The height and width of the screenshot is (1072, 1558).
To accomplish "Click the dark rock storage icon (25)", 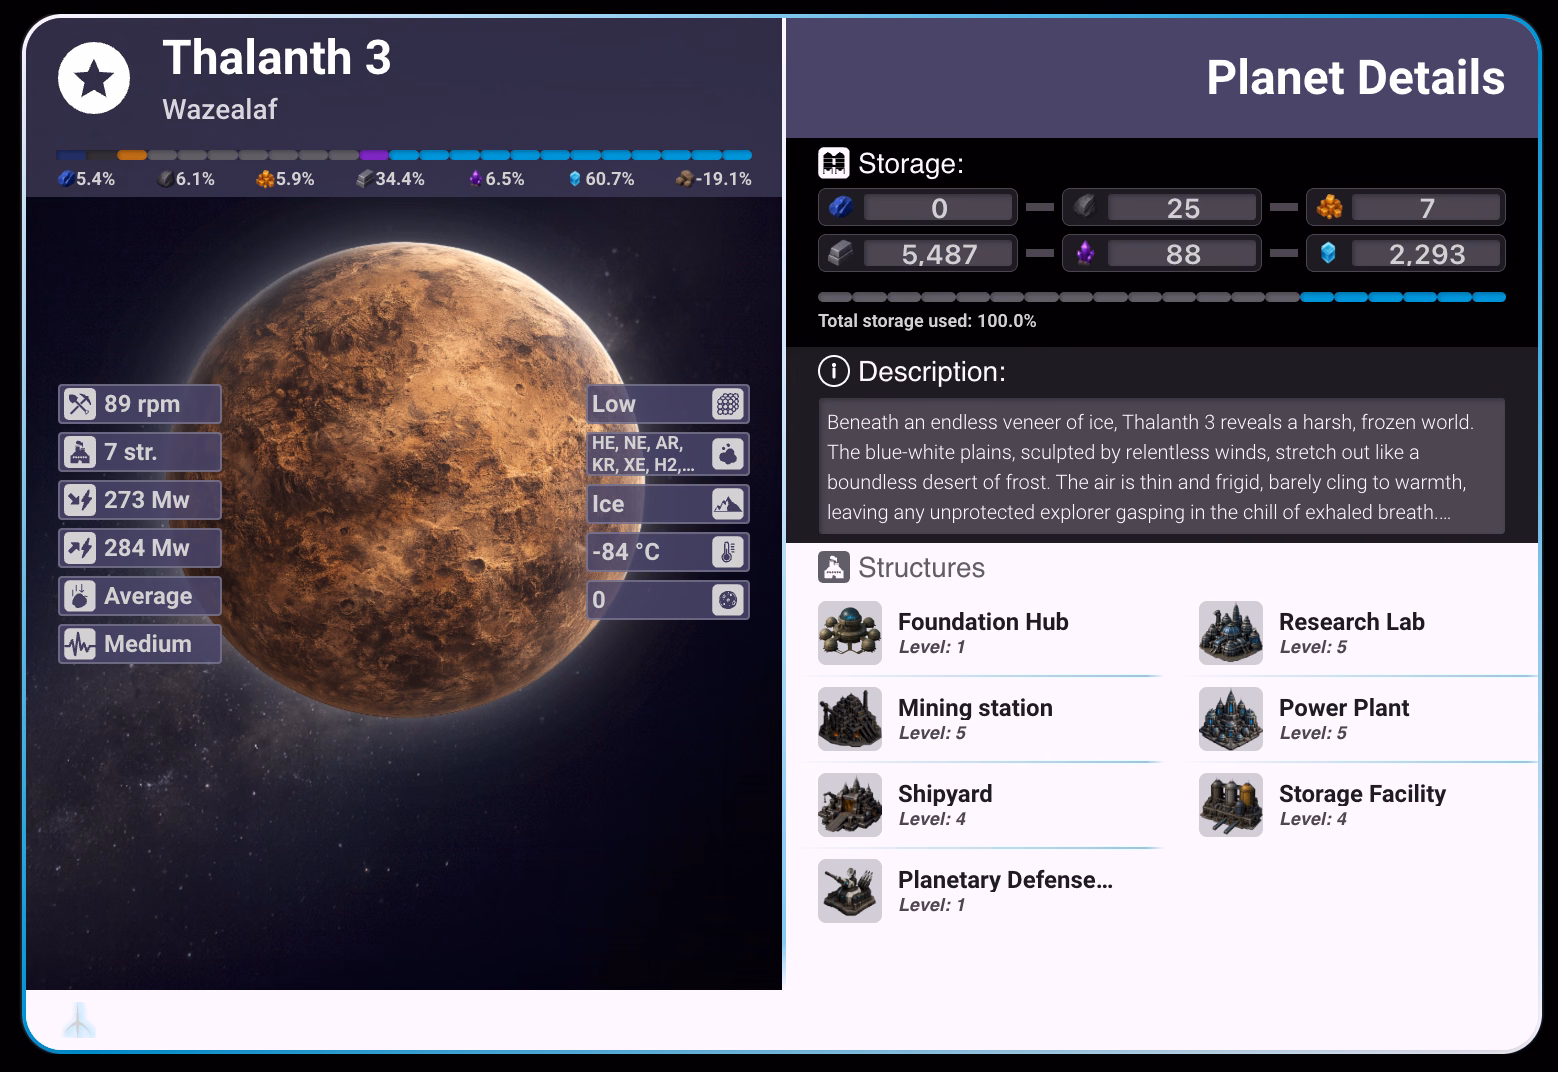I will tap(1085, 207).
